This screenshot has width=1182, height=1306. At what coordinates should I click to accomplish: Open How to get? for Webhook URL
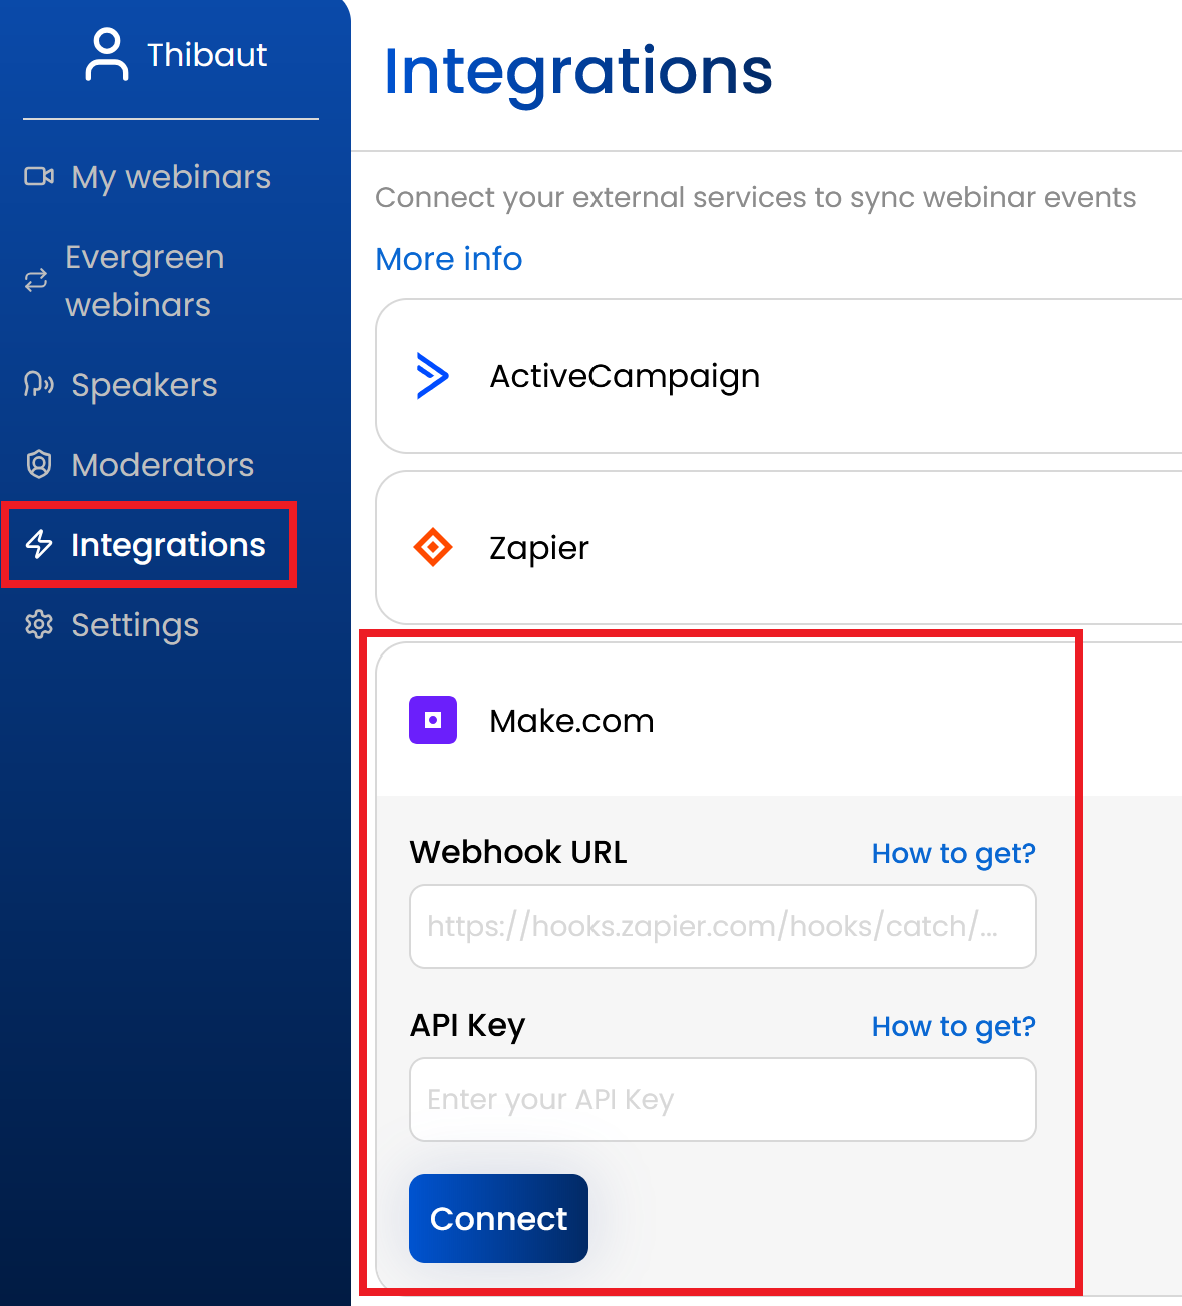tap(954, 854)
